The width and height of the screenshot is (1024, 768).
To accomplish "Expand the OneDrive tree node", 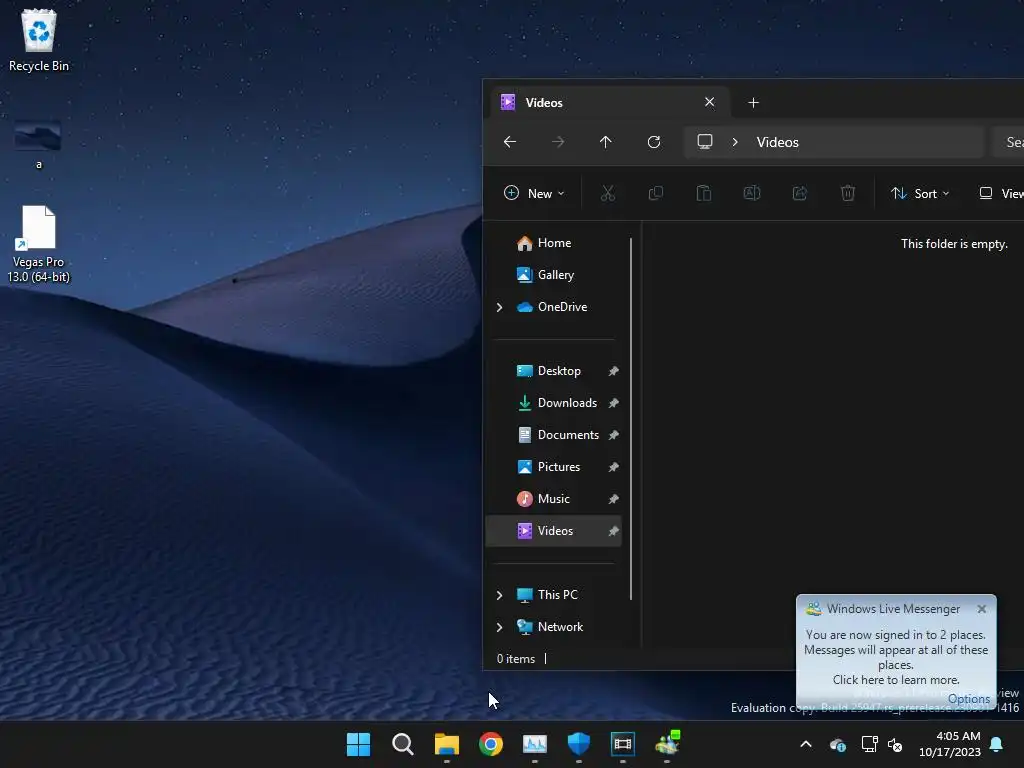I will pos(500,307).
